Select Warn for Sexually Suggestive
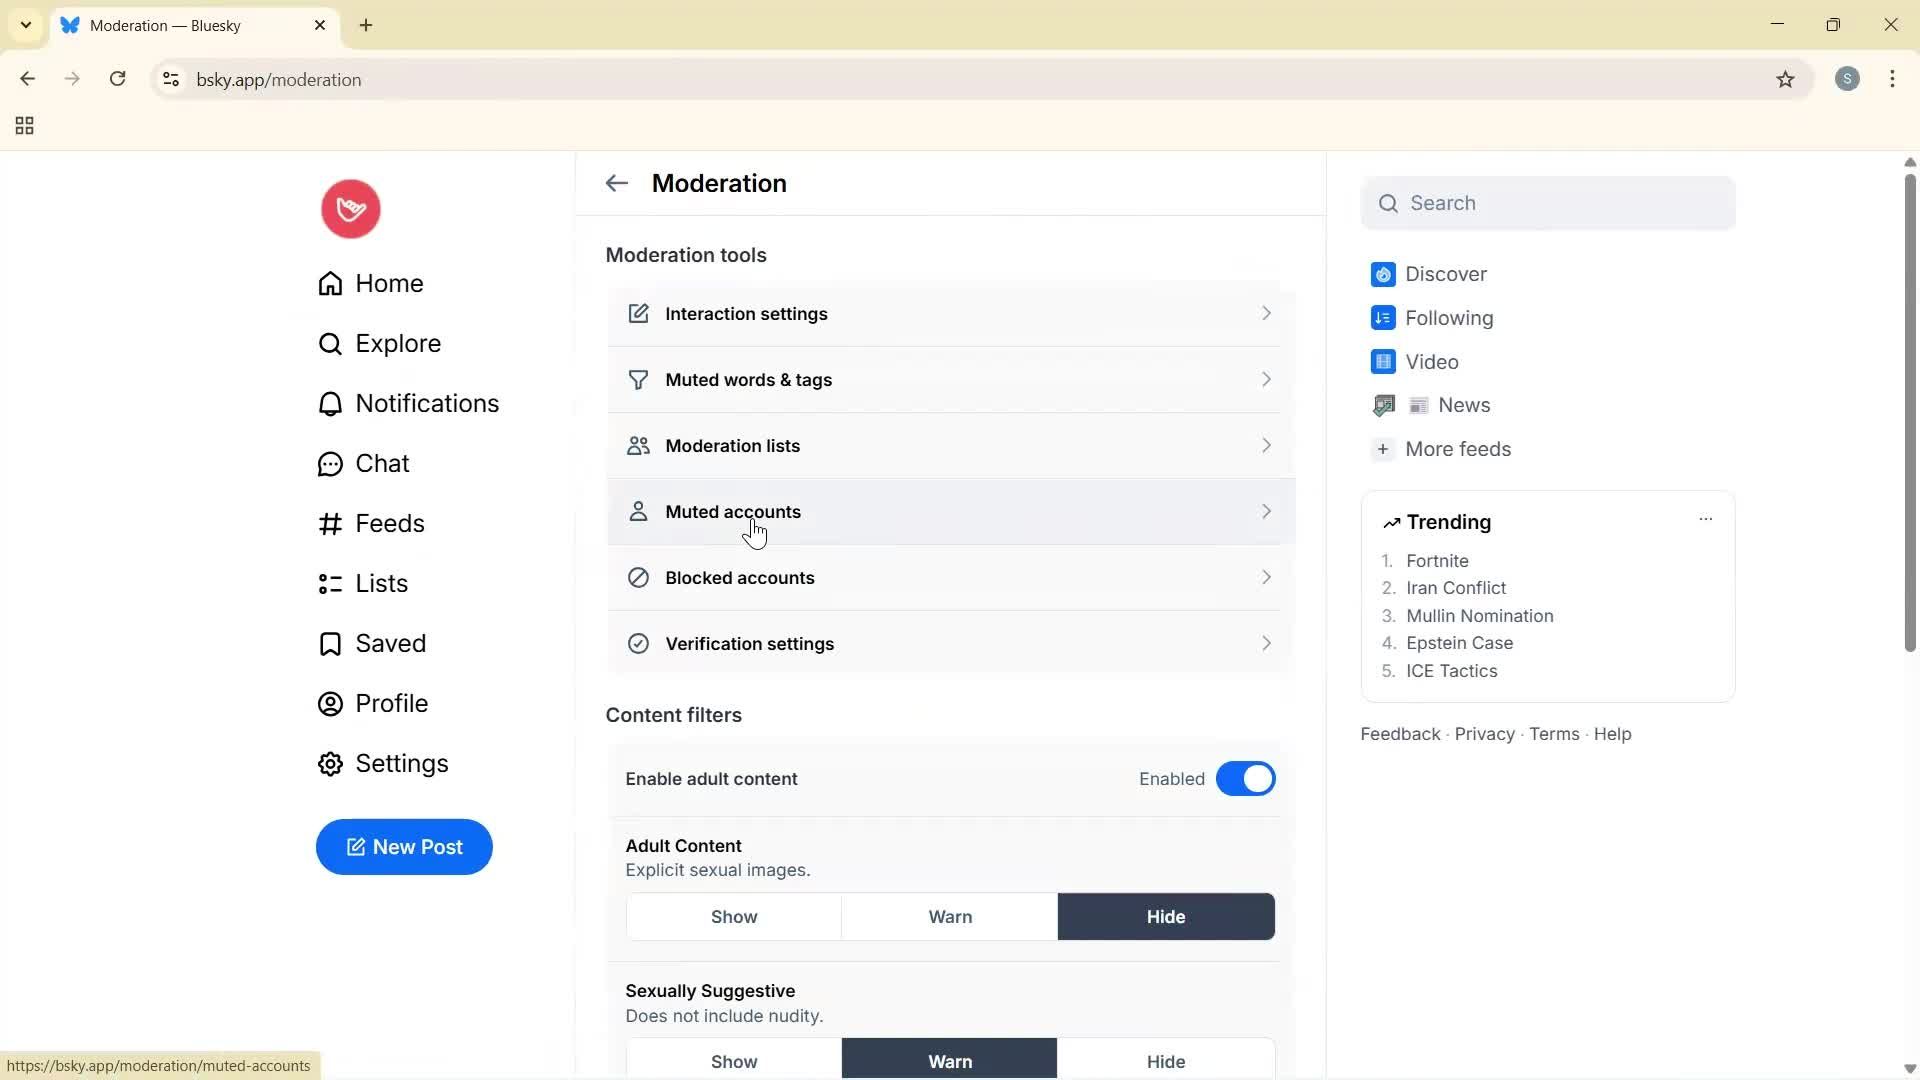Screen dimensions: 1920x1080 point(949,1060)
